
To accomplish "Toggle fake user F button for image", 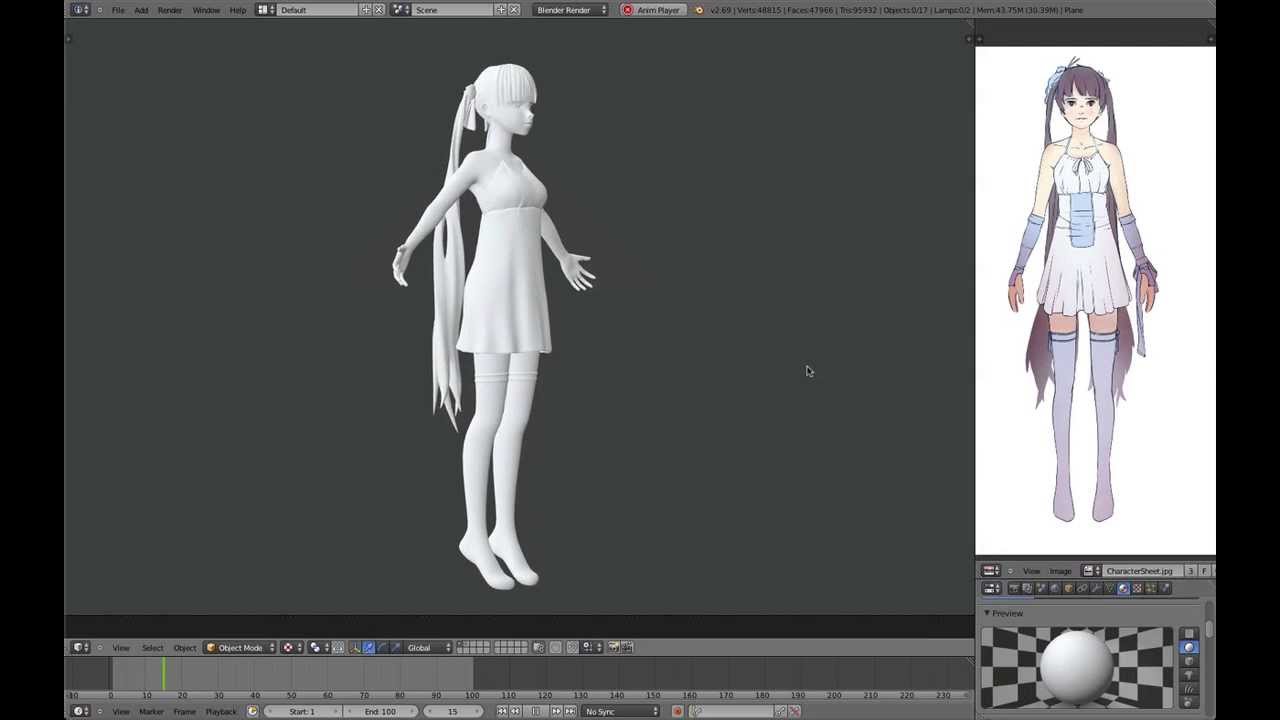I will [x=1205, y=570].
